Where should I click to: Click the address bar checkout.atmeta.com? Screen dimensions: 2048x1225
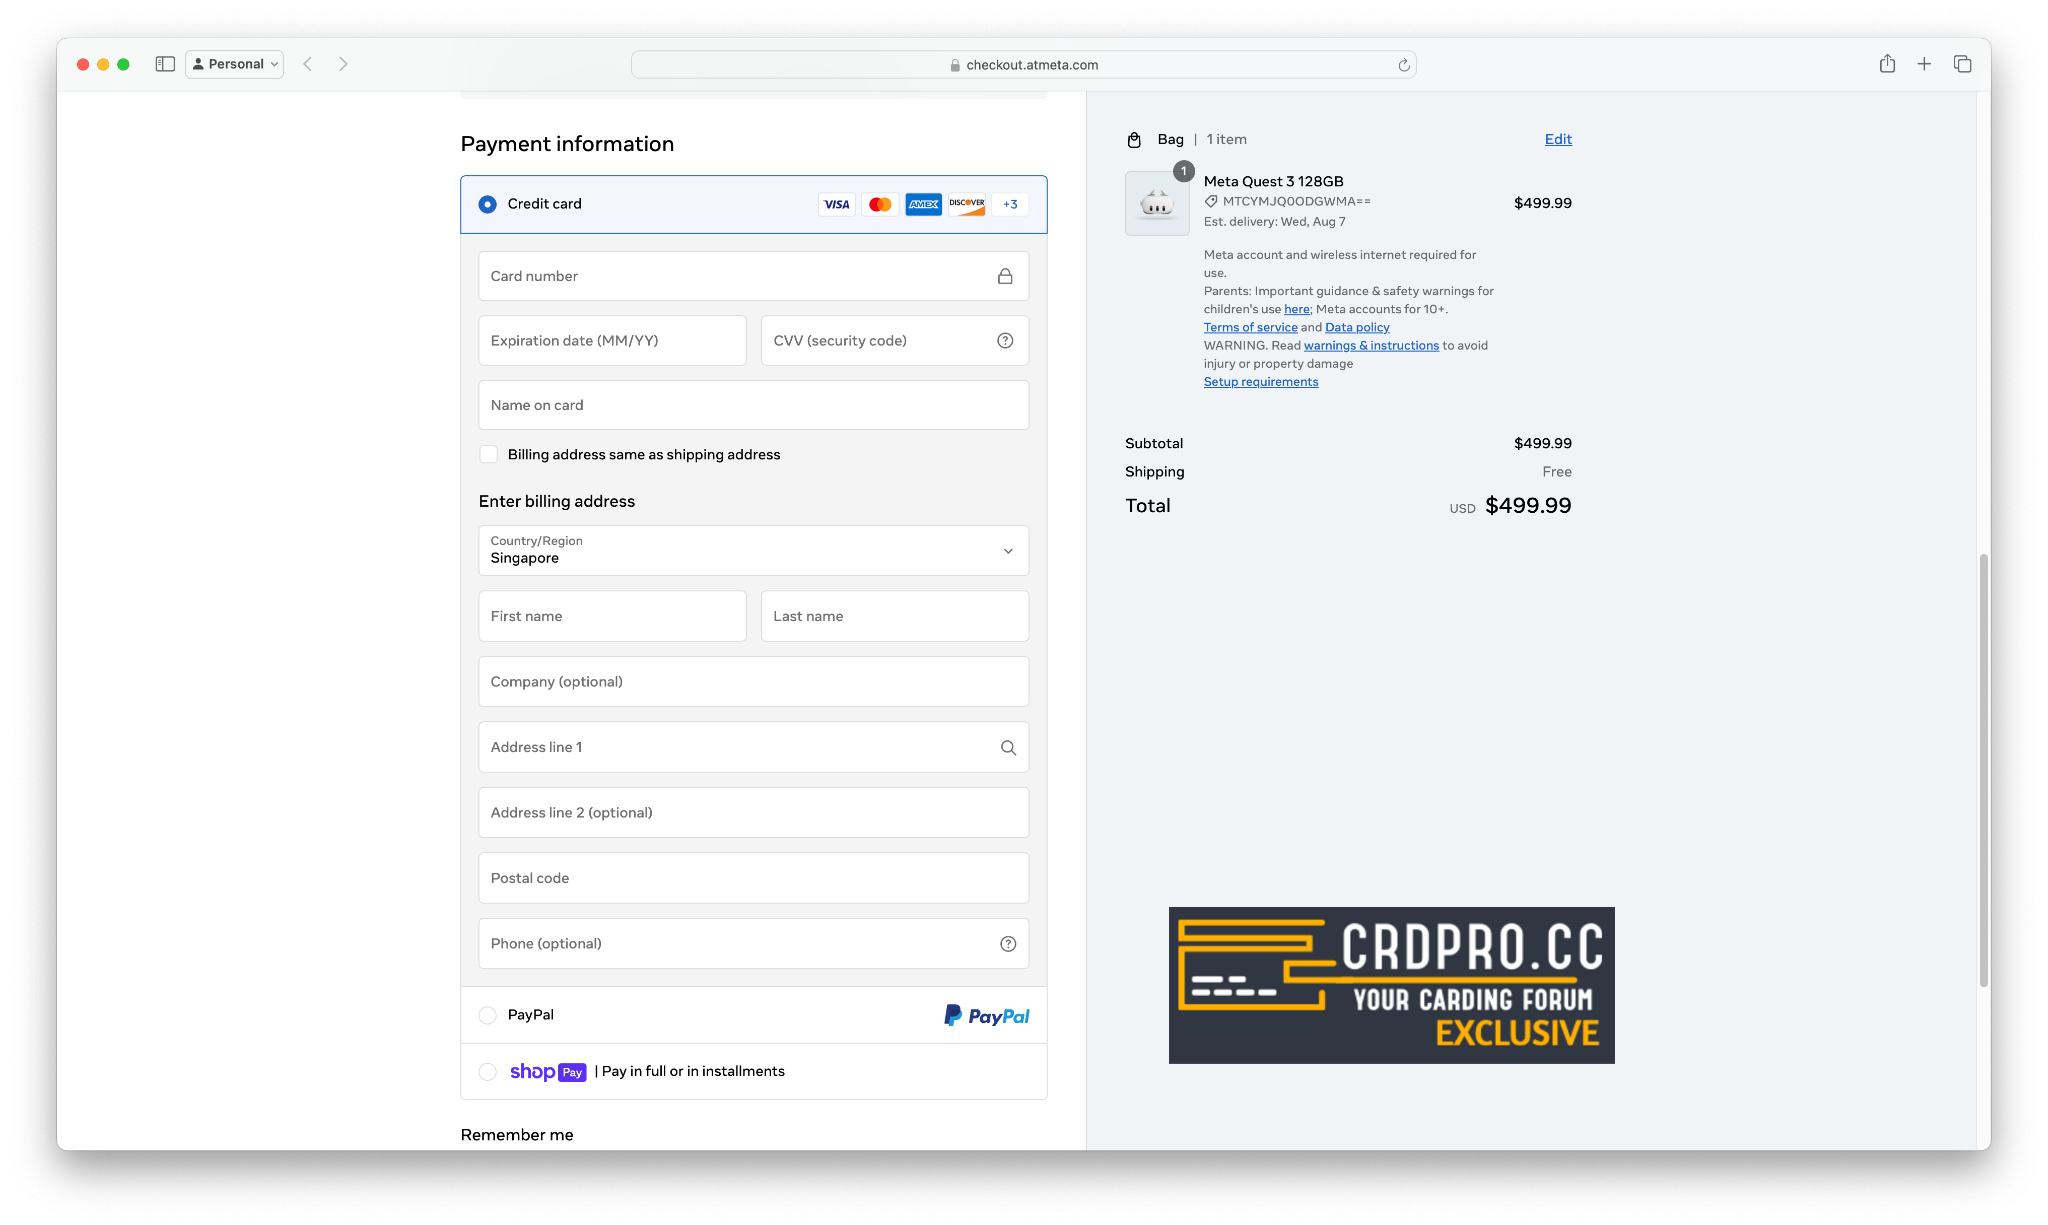tap(1023, 65)
